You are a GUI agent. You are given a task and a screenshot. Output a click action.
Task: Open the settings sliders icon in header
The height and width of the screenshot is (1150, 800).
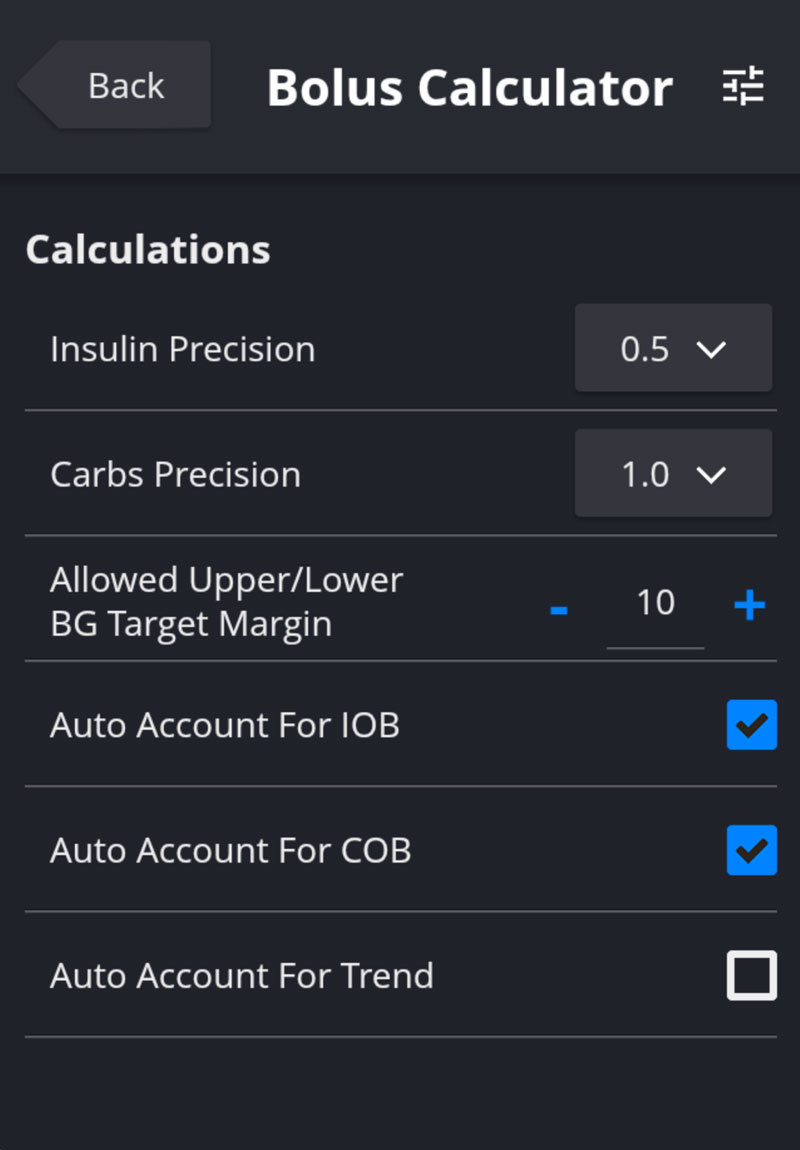743,87
